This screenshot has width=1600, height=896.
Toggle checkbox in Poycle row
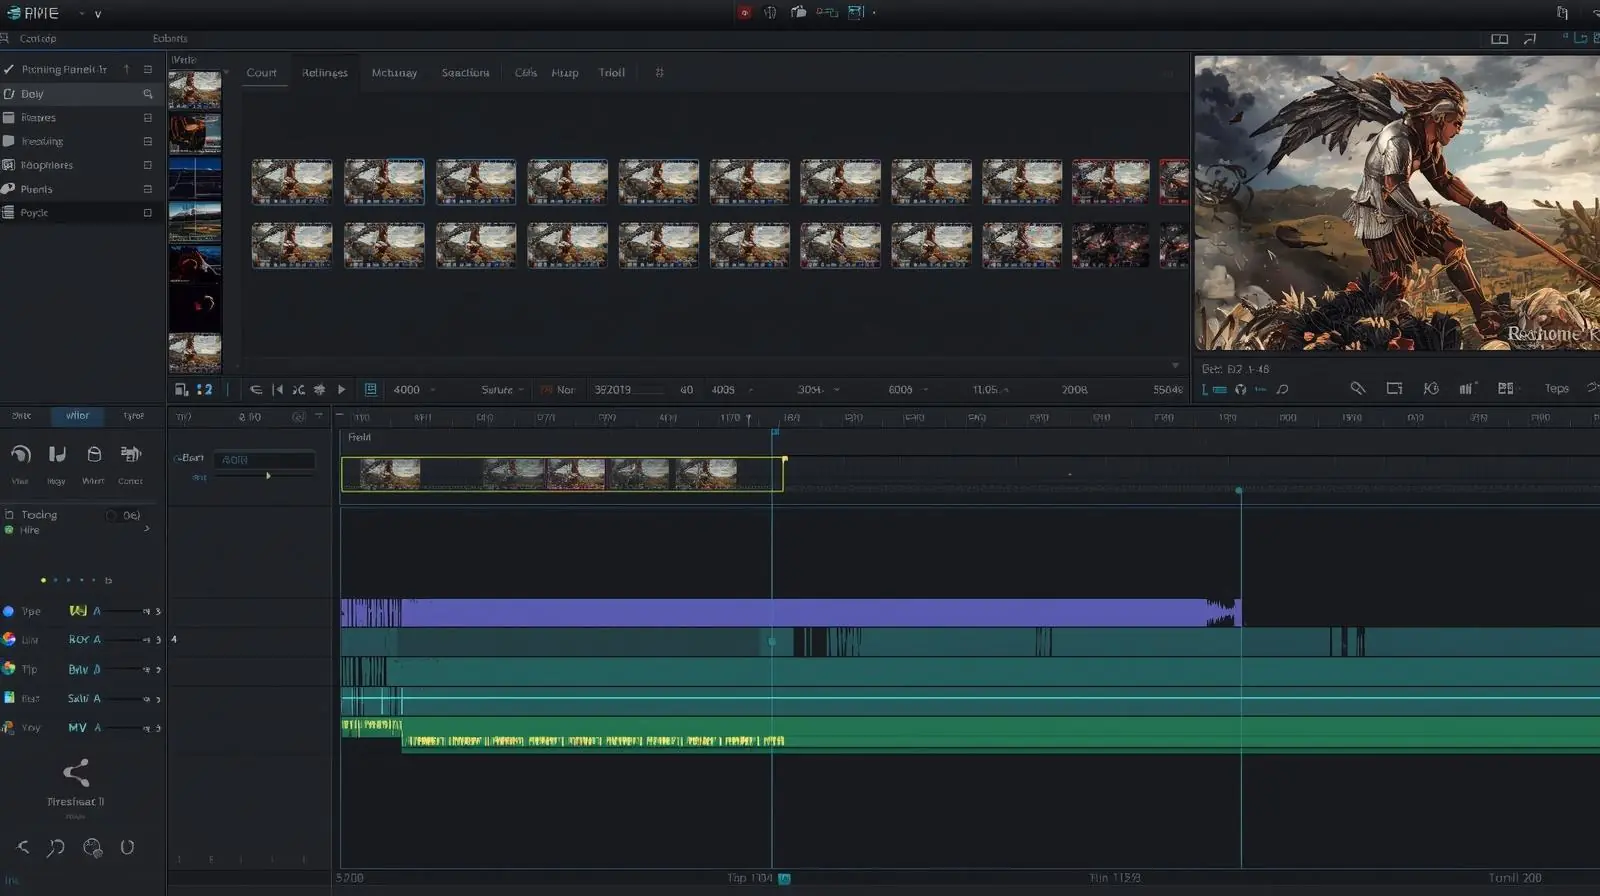pyautogui.click(x=148, y=213)
